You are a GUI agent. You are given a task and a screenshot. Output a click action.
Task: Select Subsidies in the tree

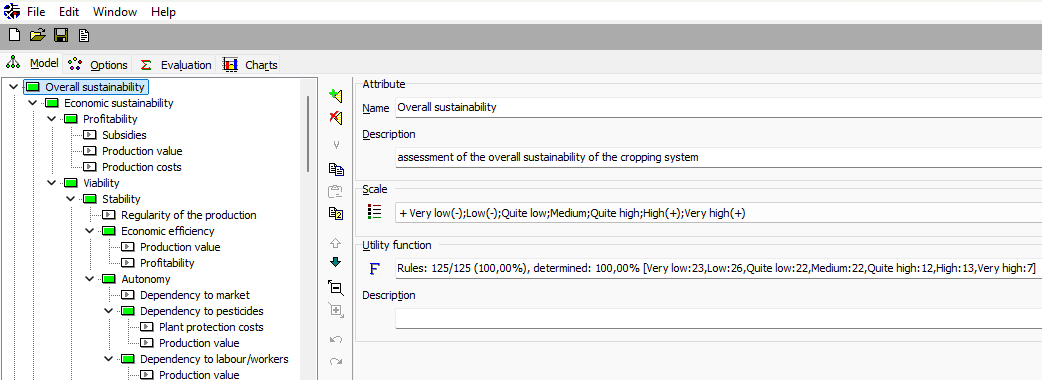pos(124,135)
